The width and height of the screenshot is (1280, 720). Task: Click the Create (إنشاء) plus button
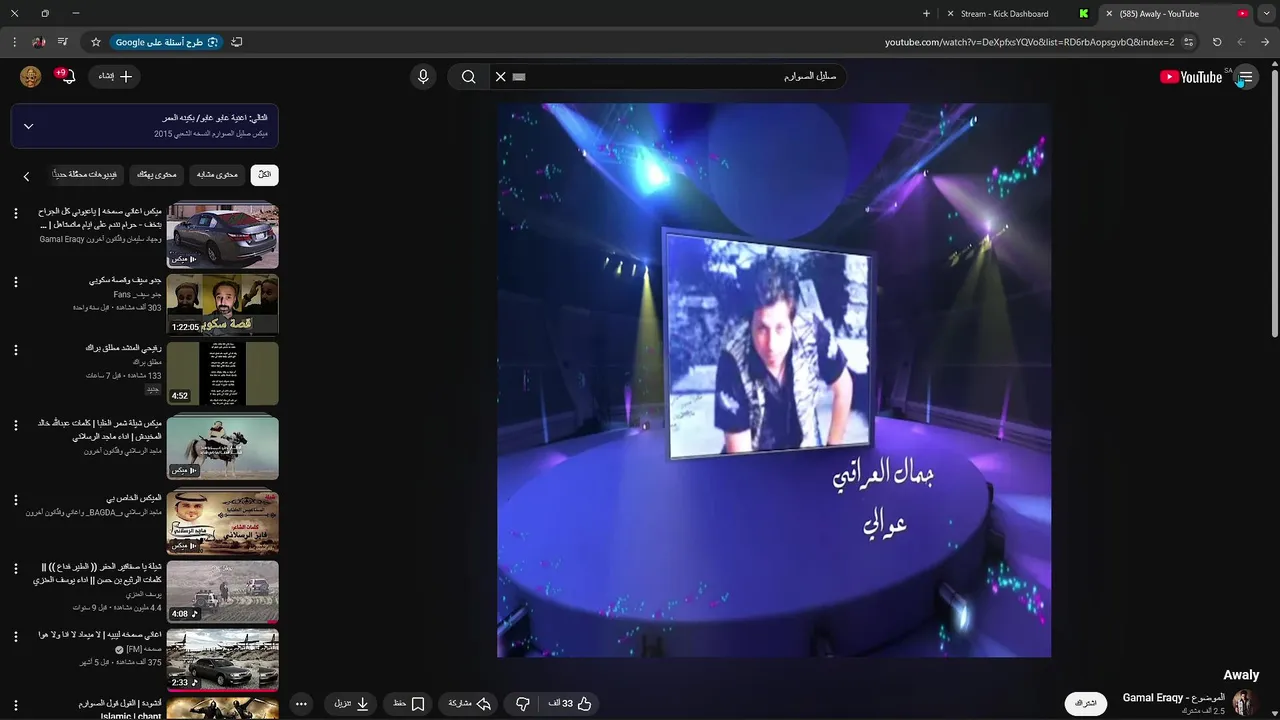point(115,77)
